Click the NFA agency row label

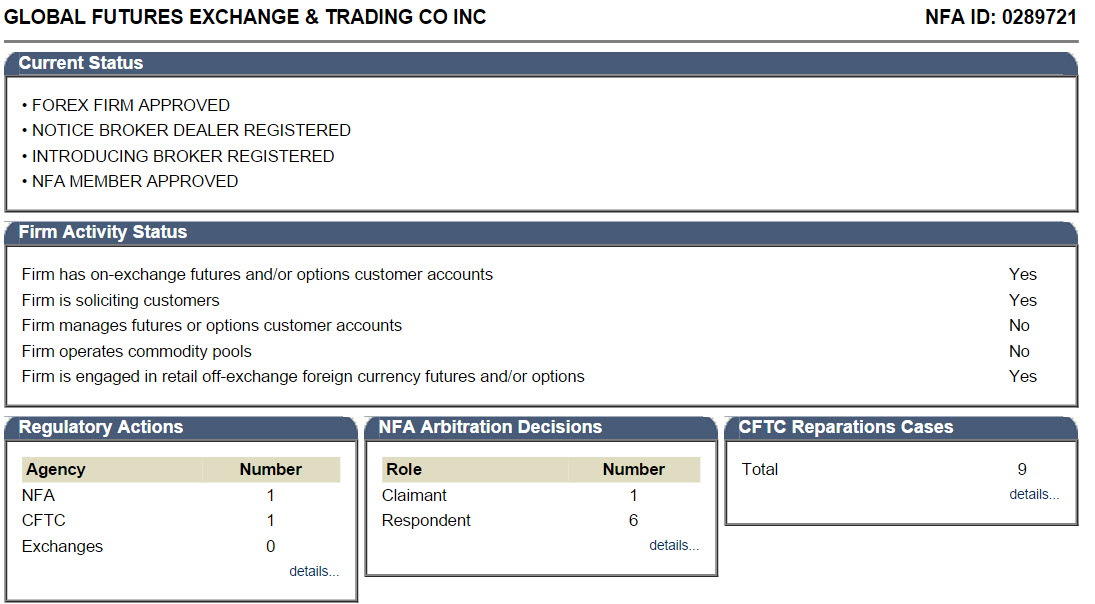click(x=38, y=495)
